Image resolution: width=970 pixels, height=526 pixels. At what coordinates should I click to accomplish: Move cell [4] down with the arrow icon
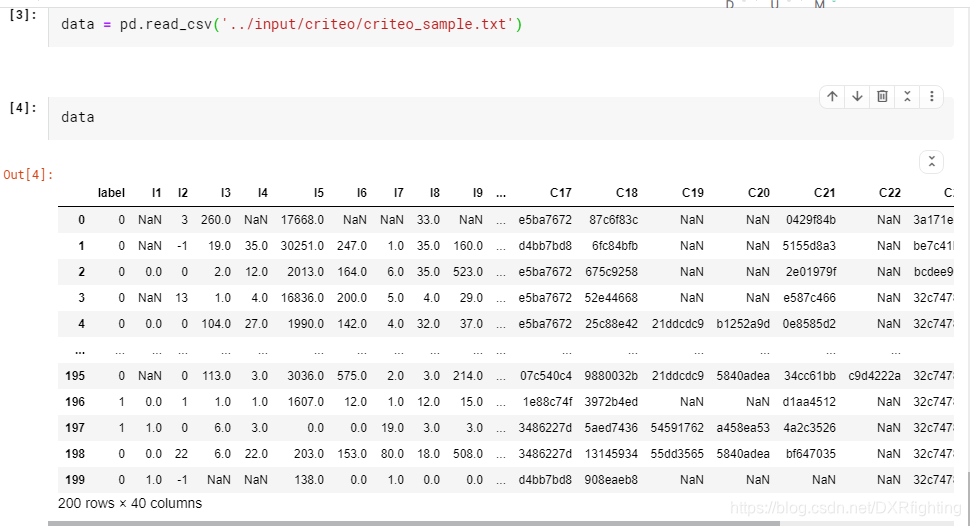pyautogui.click(x=857, y=97)
